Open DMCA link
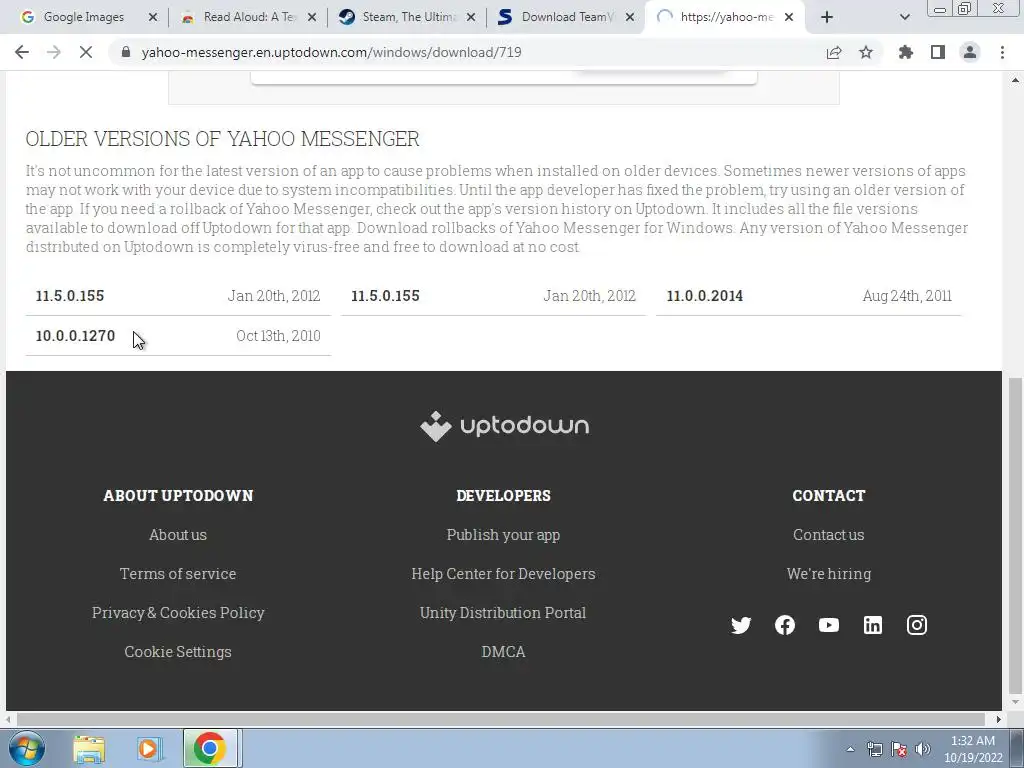1024x768 pixels. [503, 652]
